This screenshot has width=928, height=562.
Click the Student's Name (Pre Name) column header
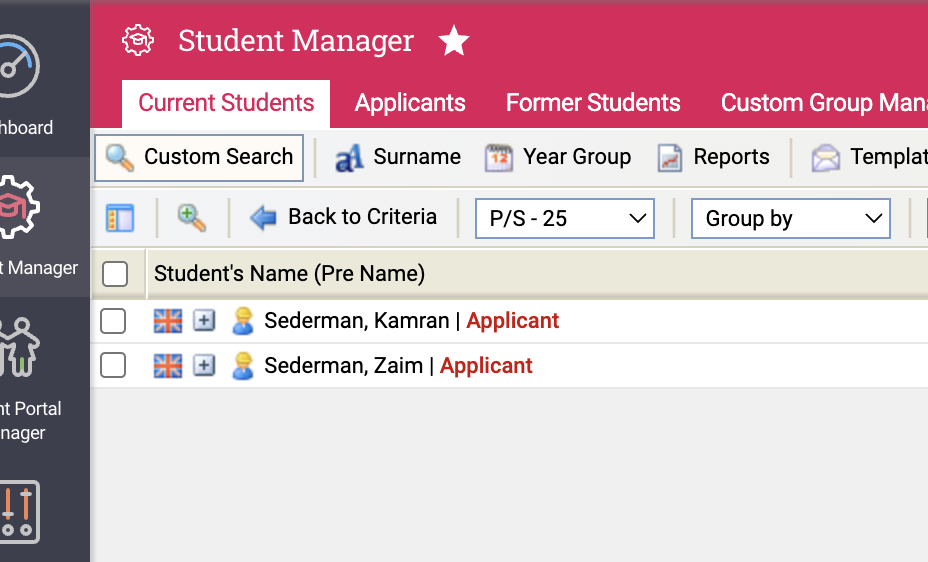(x=289, y=274)
